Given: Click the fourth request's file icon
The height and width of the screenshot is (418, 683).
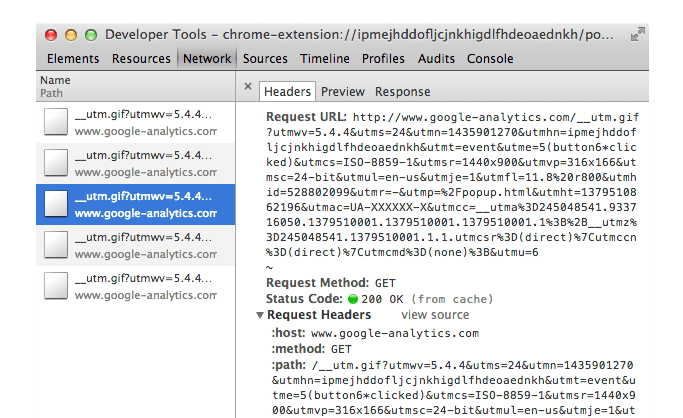Looking at the screenshot, I should coord(57,245).
